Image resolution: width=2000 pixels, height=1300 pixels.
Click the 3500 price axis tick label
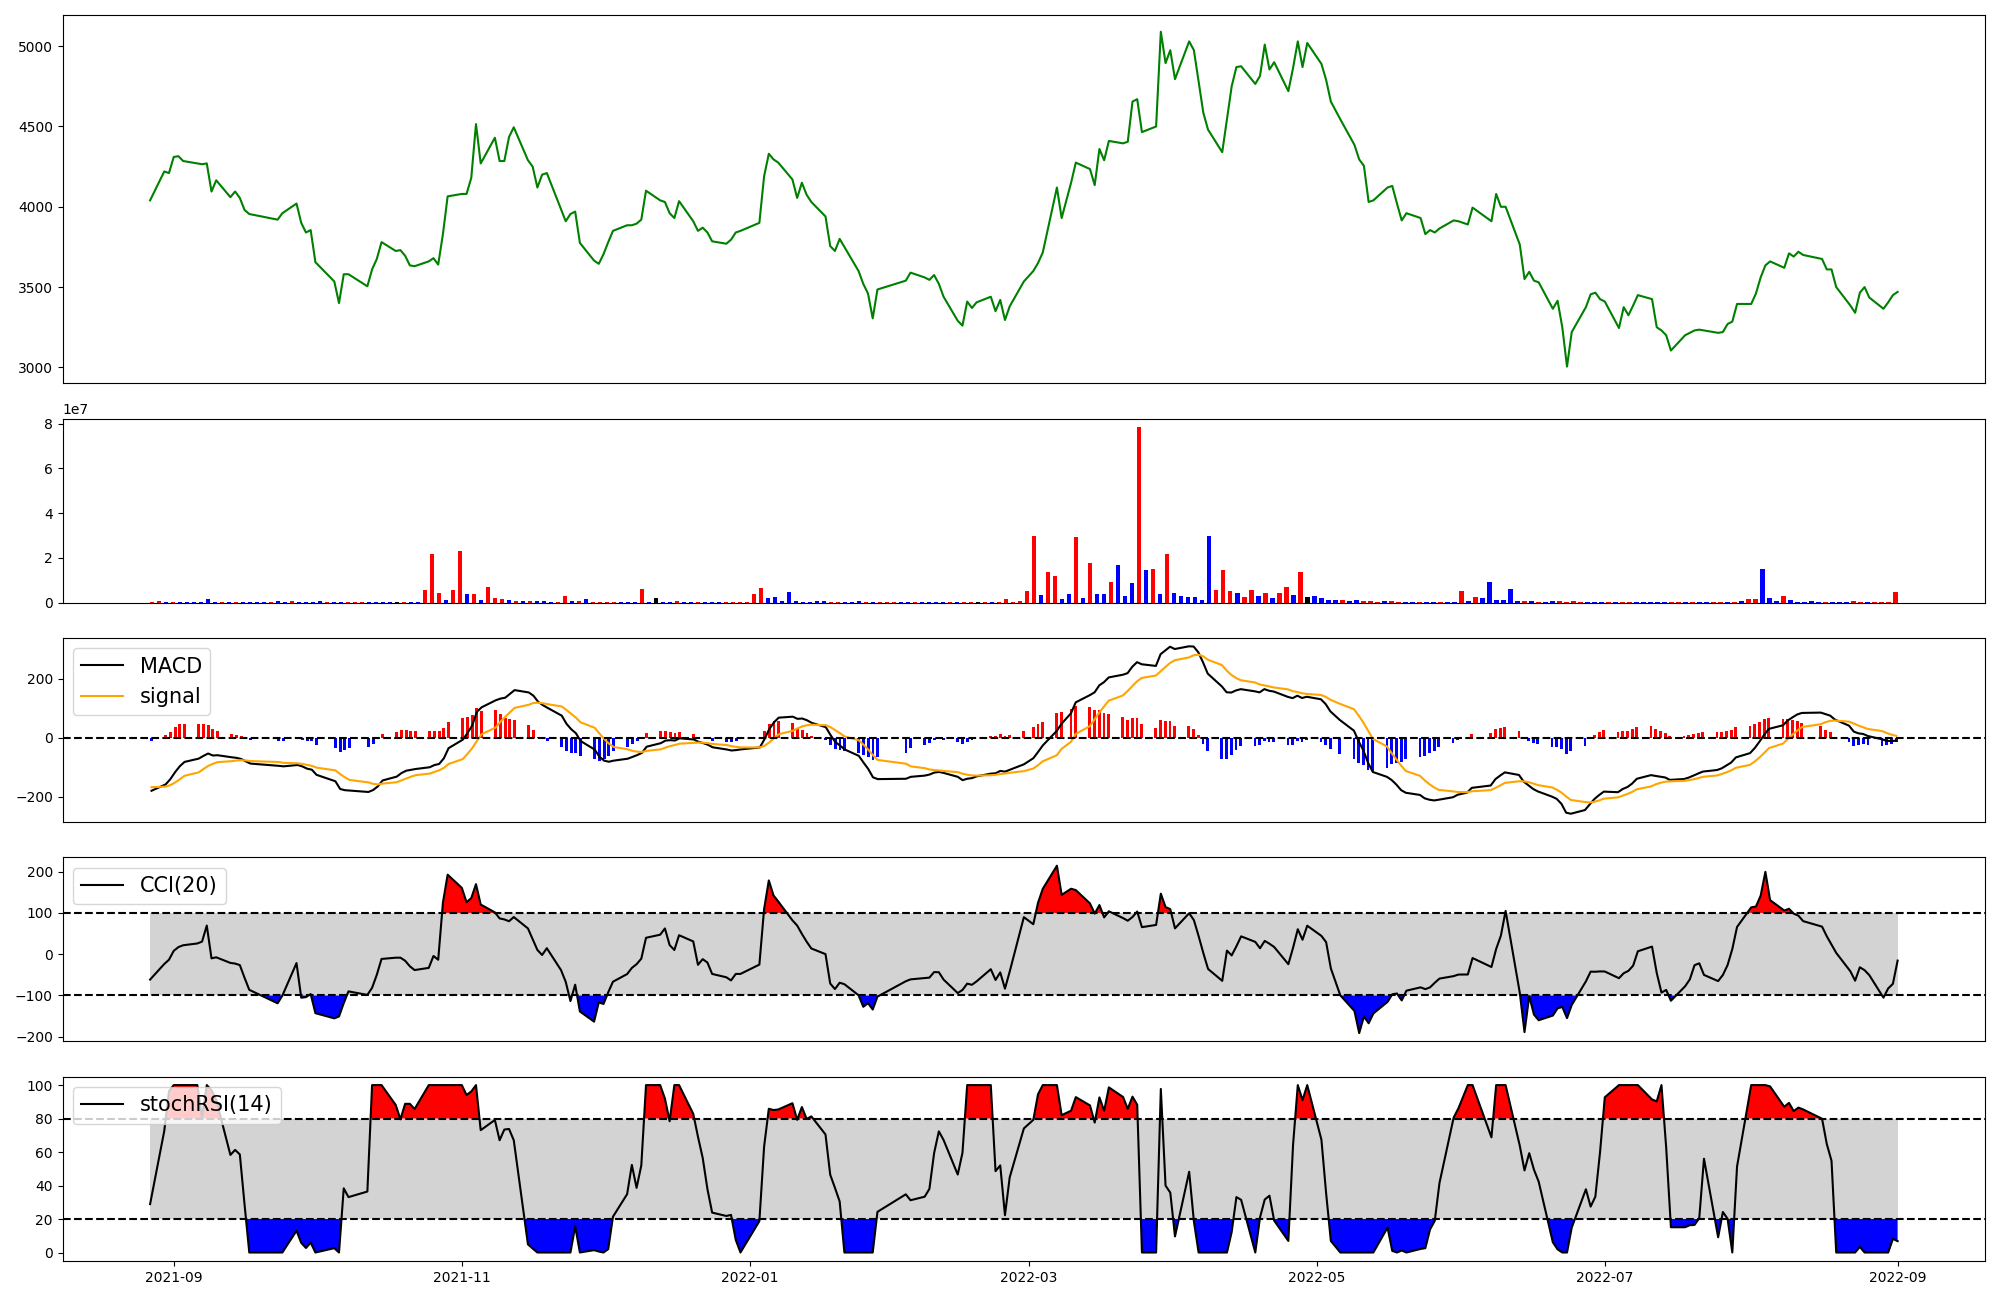(36, 288)
